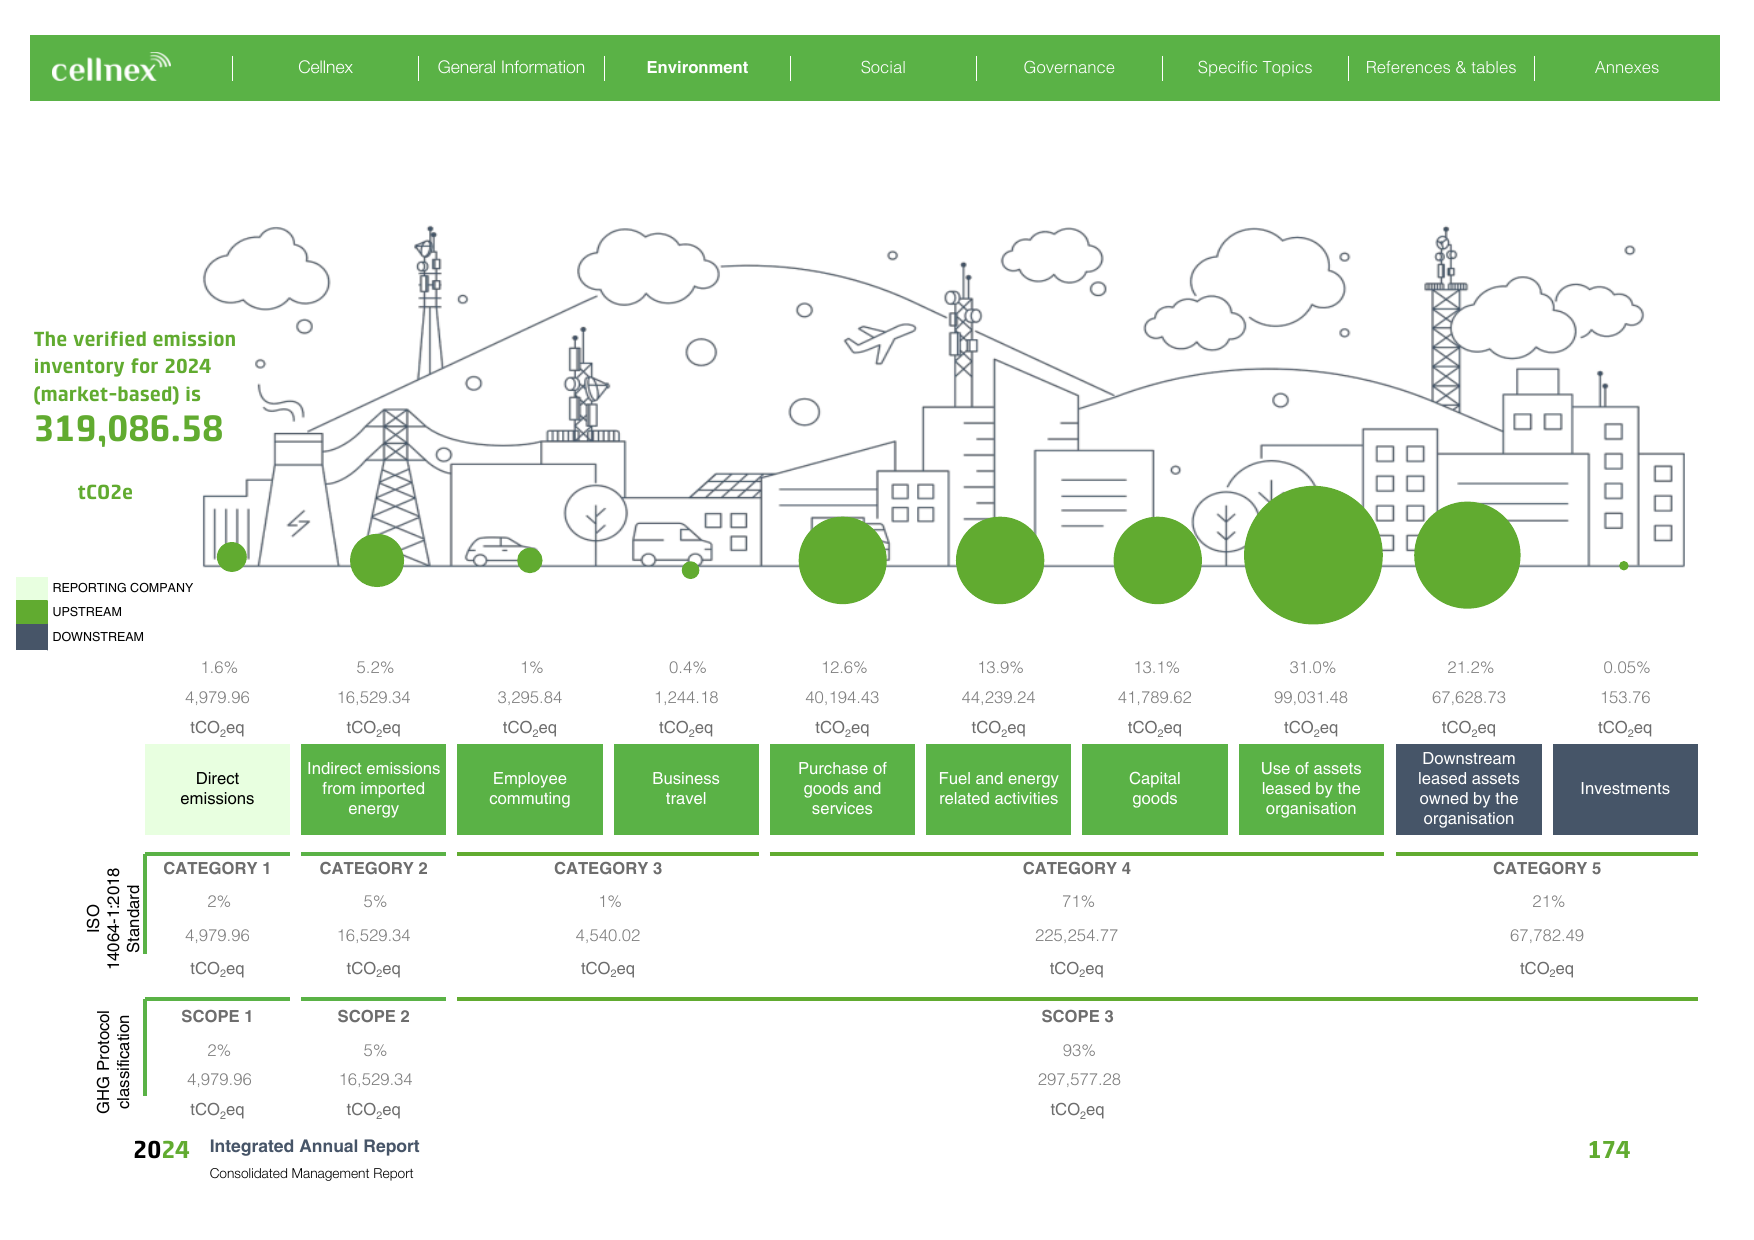Select Indirect emissions from imported energy box

[373, 789]
